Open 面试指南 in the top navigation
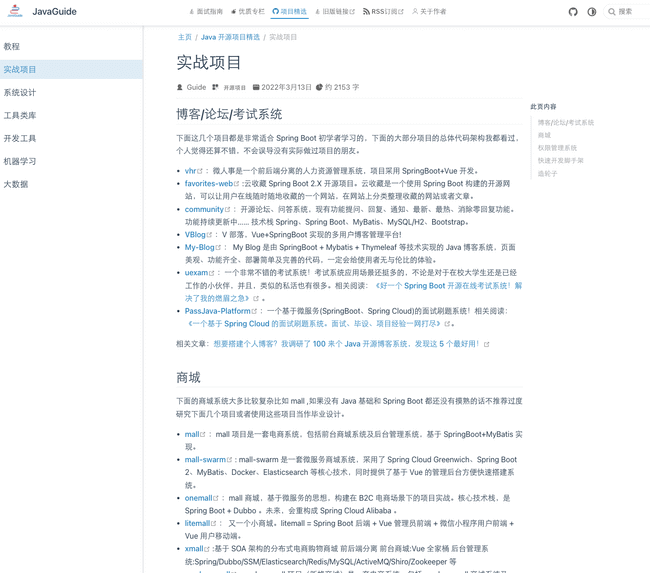The width and height of the screenshot is (650, 573). [x=206, y=12]
